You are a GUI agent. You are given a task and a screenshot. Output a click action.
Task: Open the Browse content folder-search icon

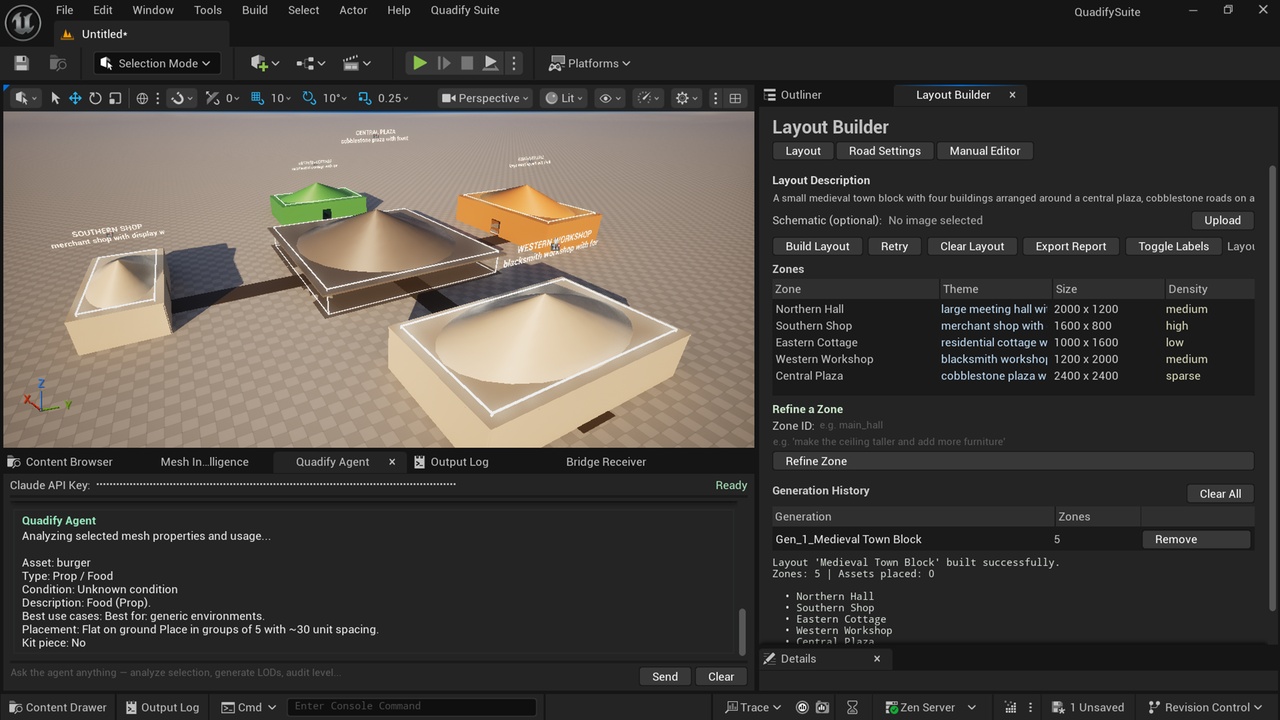pos(58,63)
